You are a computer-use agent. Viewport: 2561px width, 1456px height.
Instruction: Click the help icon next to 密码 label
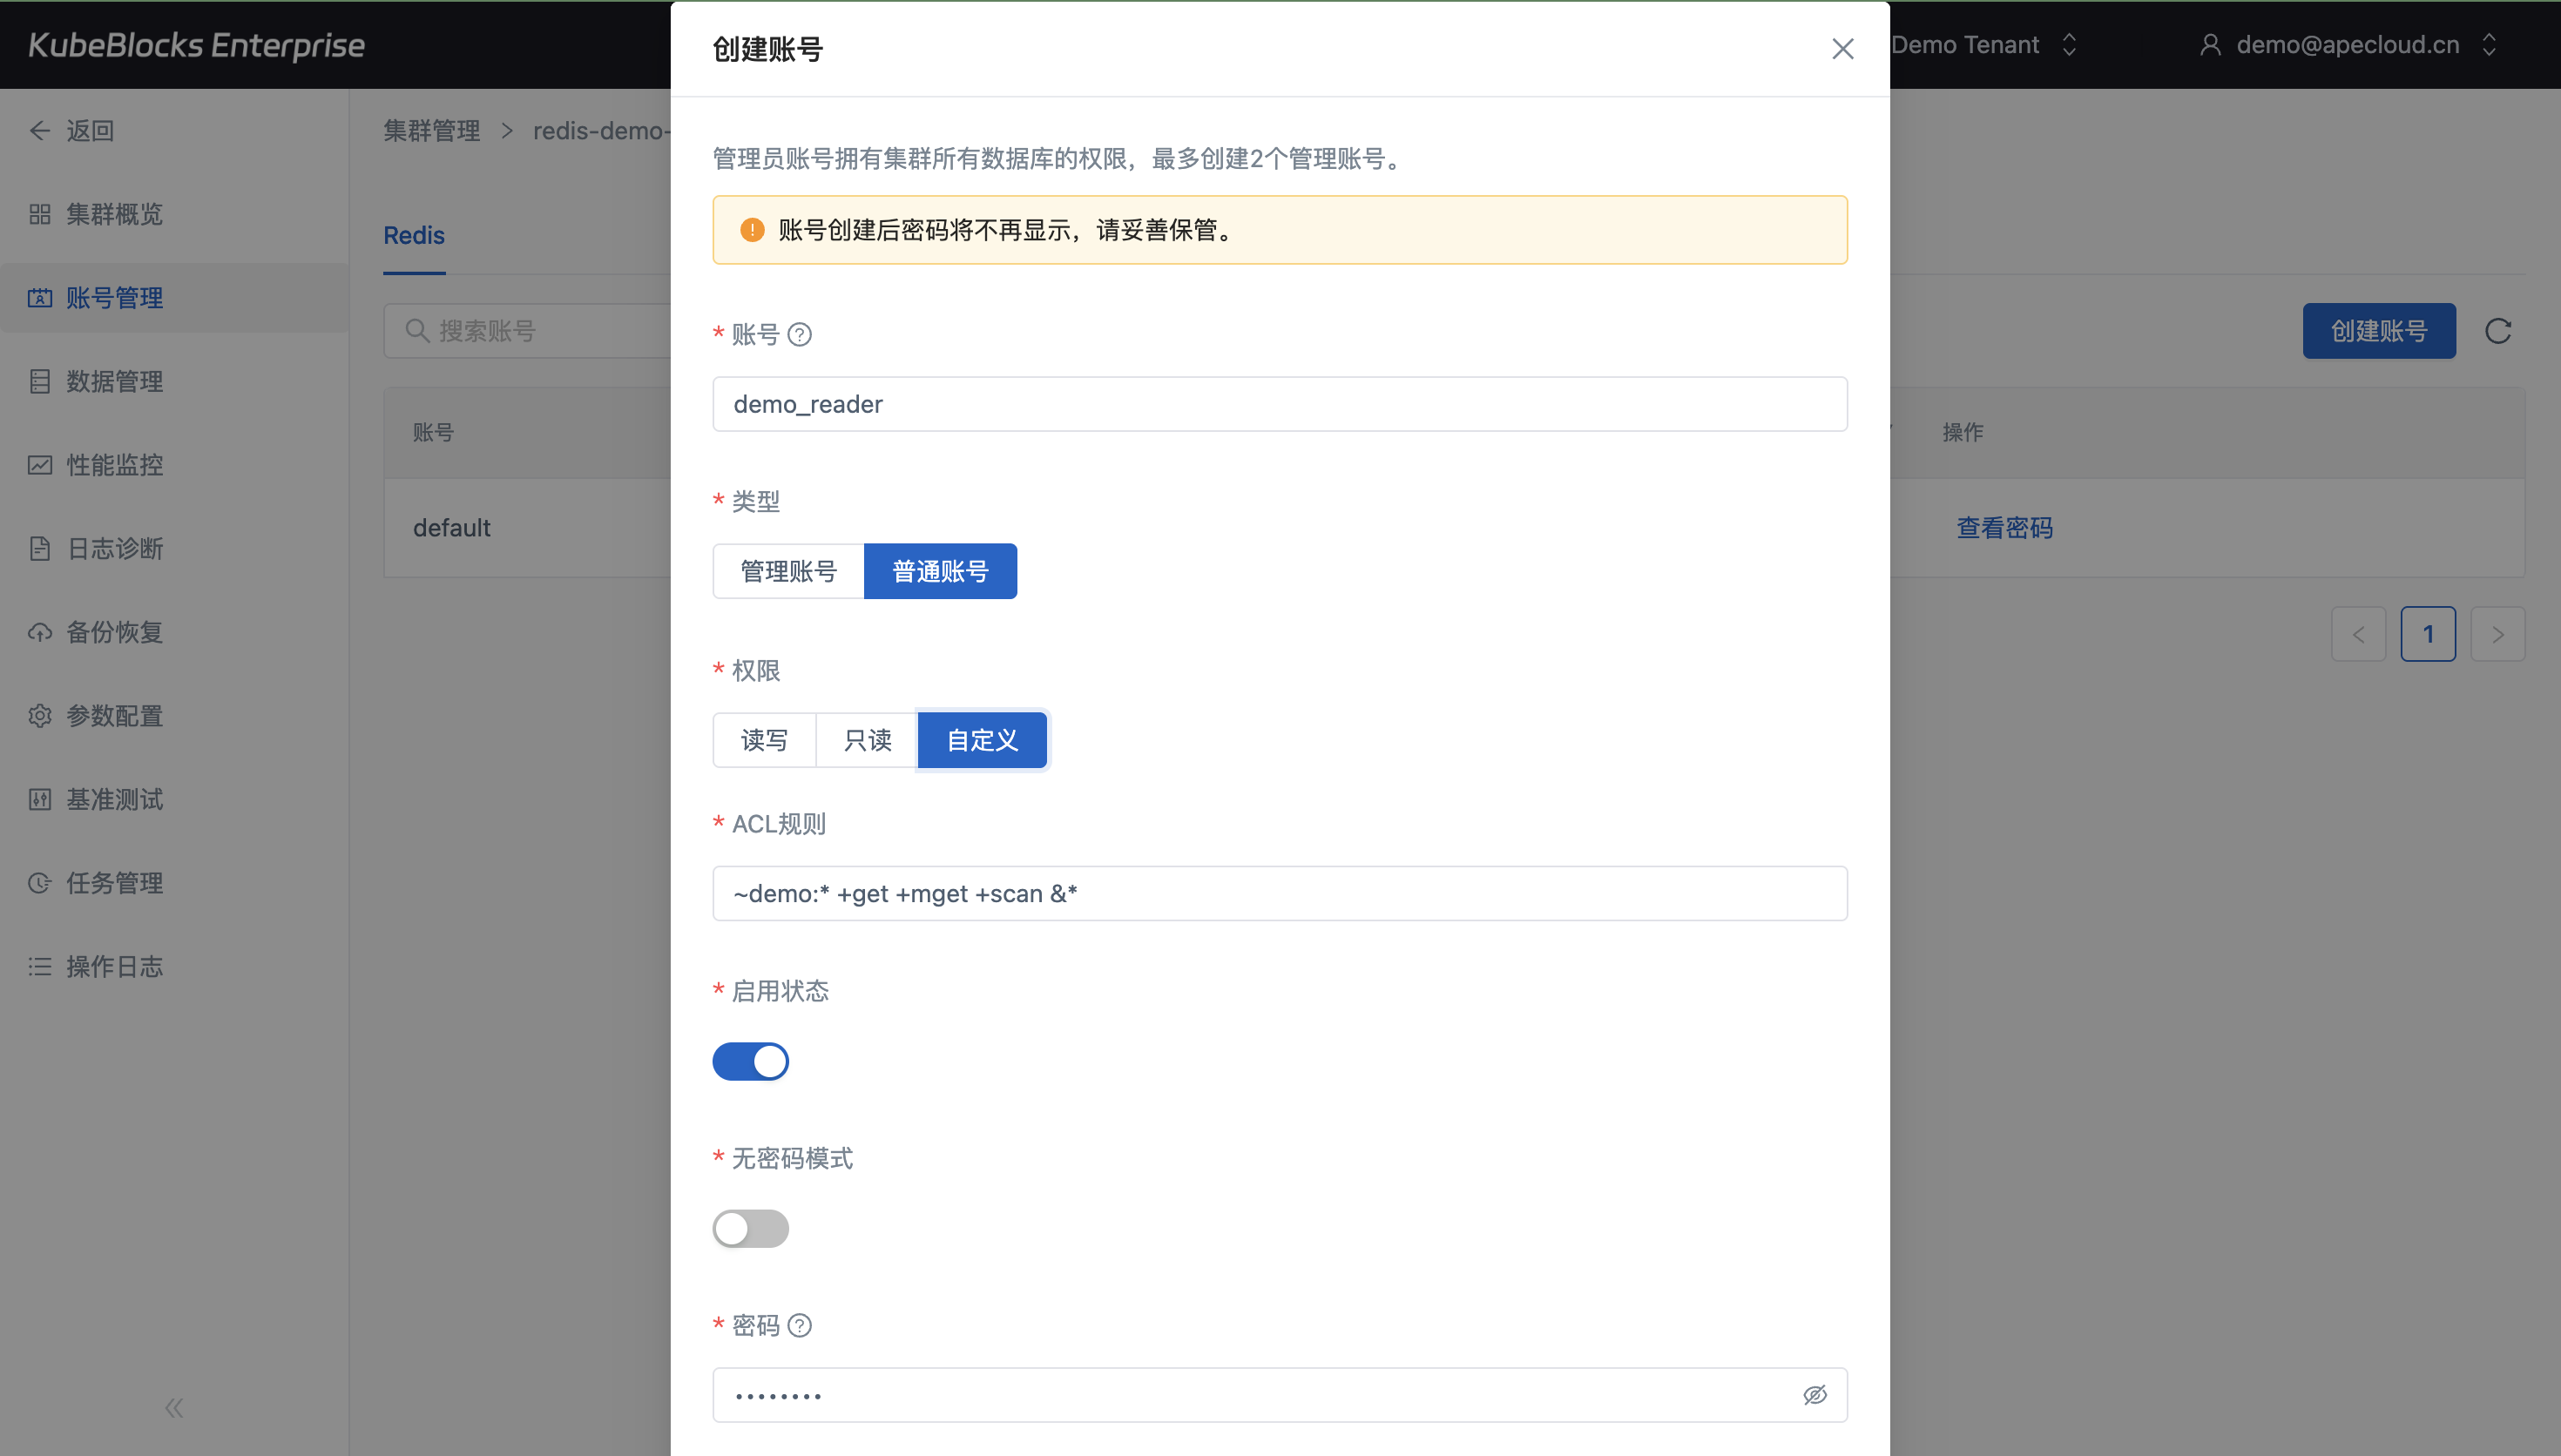799,1325
